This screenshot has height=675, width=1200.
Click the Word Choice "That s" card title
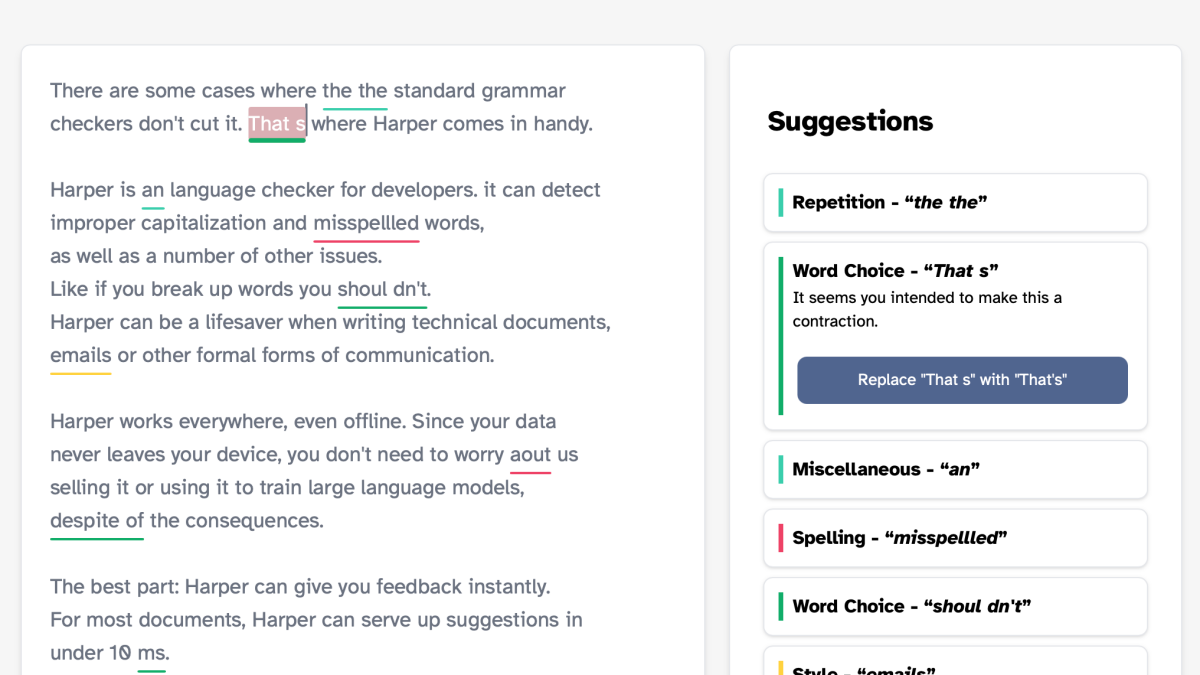coord(895,271)
